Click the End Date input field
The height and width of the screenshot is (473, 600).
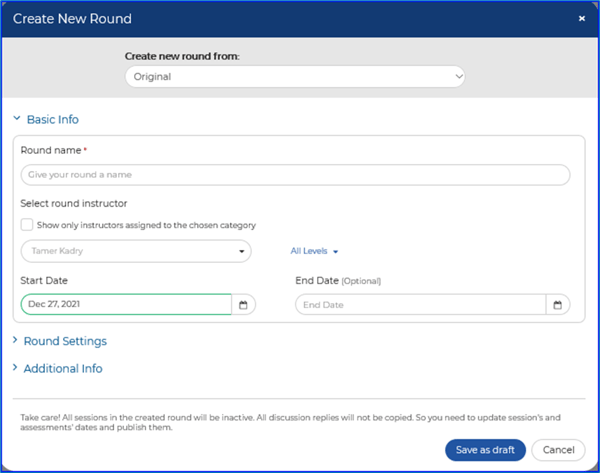(421, 305)
